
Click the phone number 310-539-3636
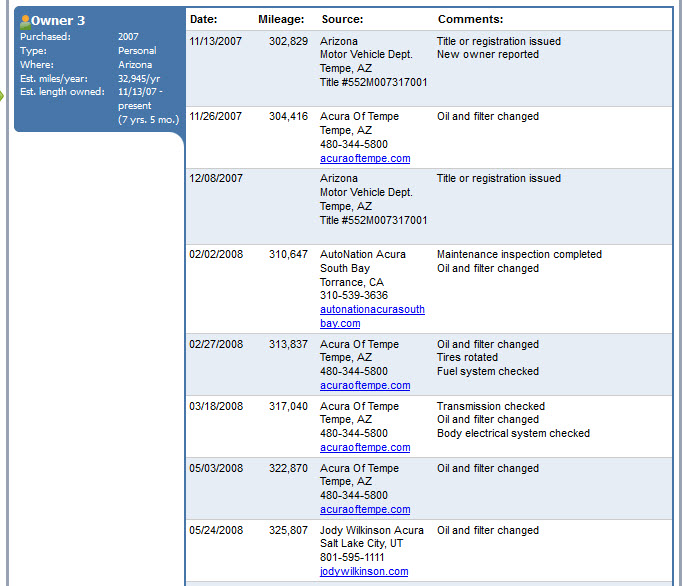(x=354, y=296)
